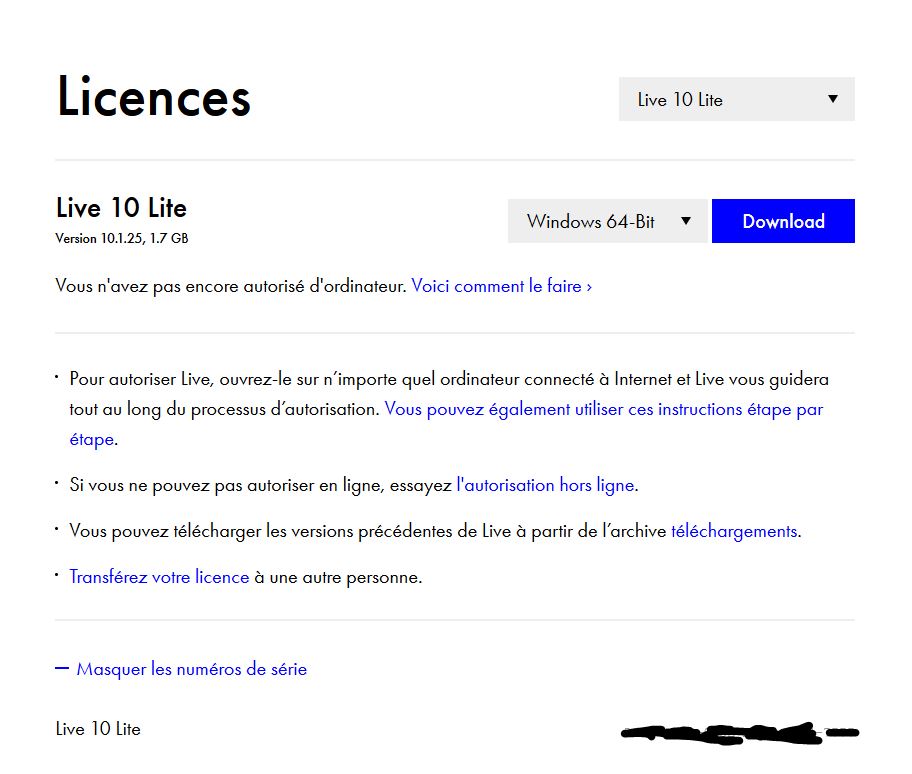Image resolution: width=912 pixels, height=774 pixels.
Task: Open the Windows 64-Bit platform dropdown
Action: click(608, 221)
